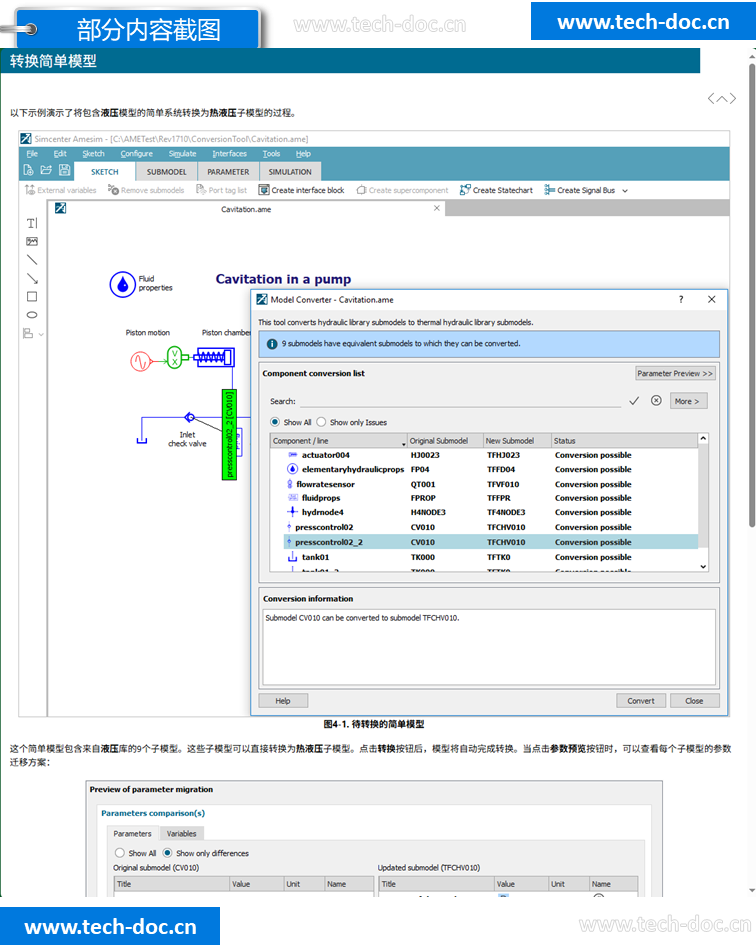Click the clear search circled X icon
The image size is (756, 945).
656,401
